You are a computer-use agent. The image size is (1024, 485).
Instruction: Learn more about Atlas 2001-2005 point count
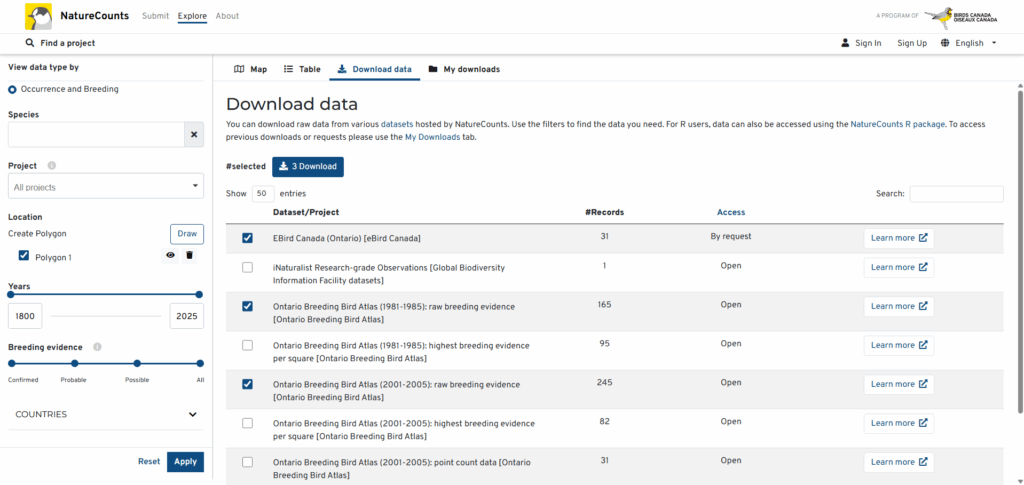pyautogui.click(x=899, y=462)
